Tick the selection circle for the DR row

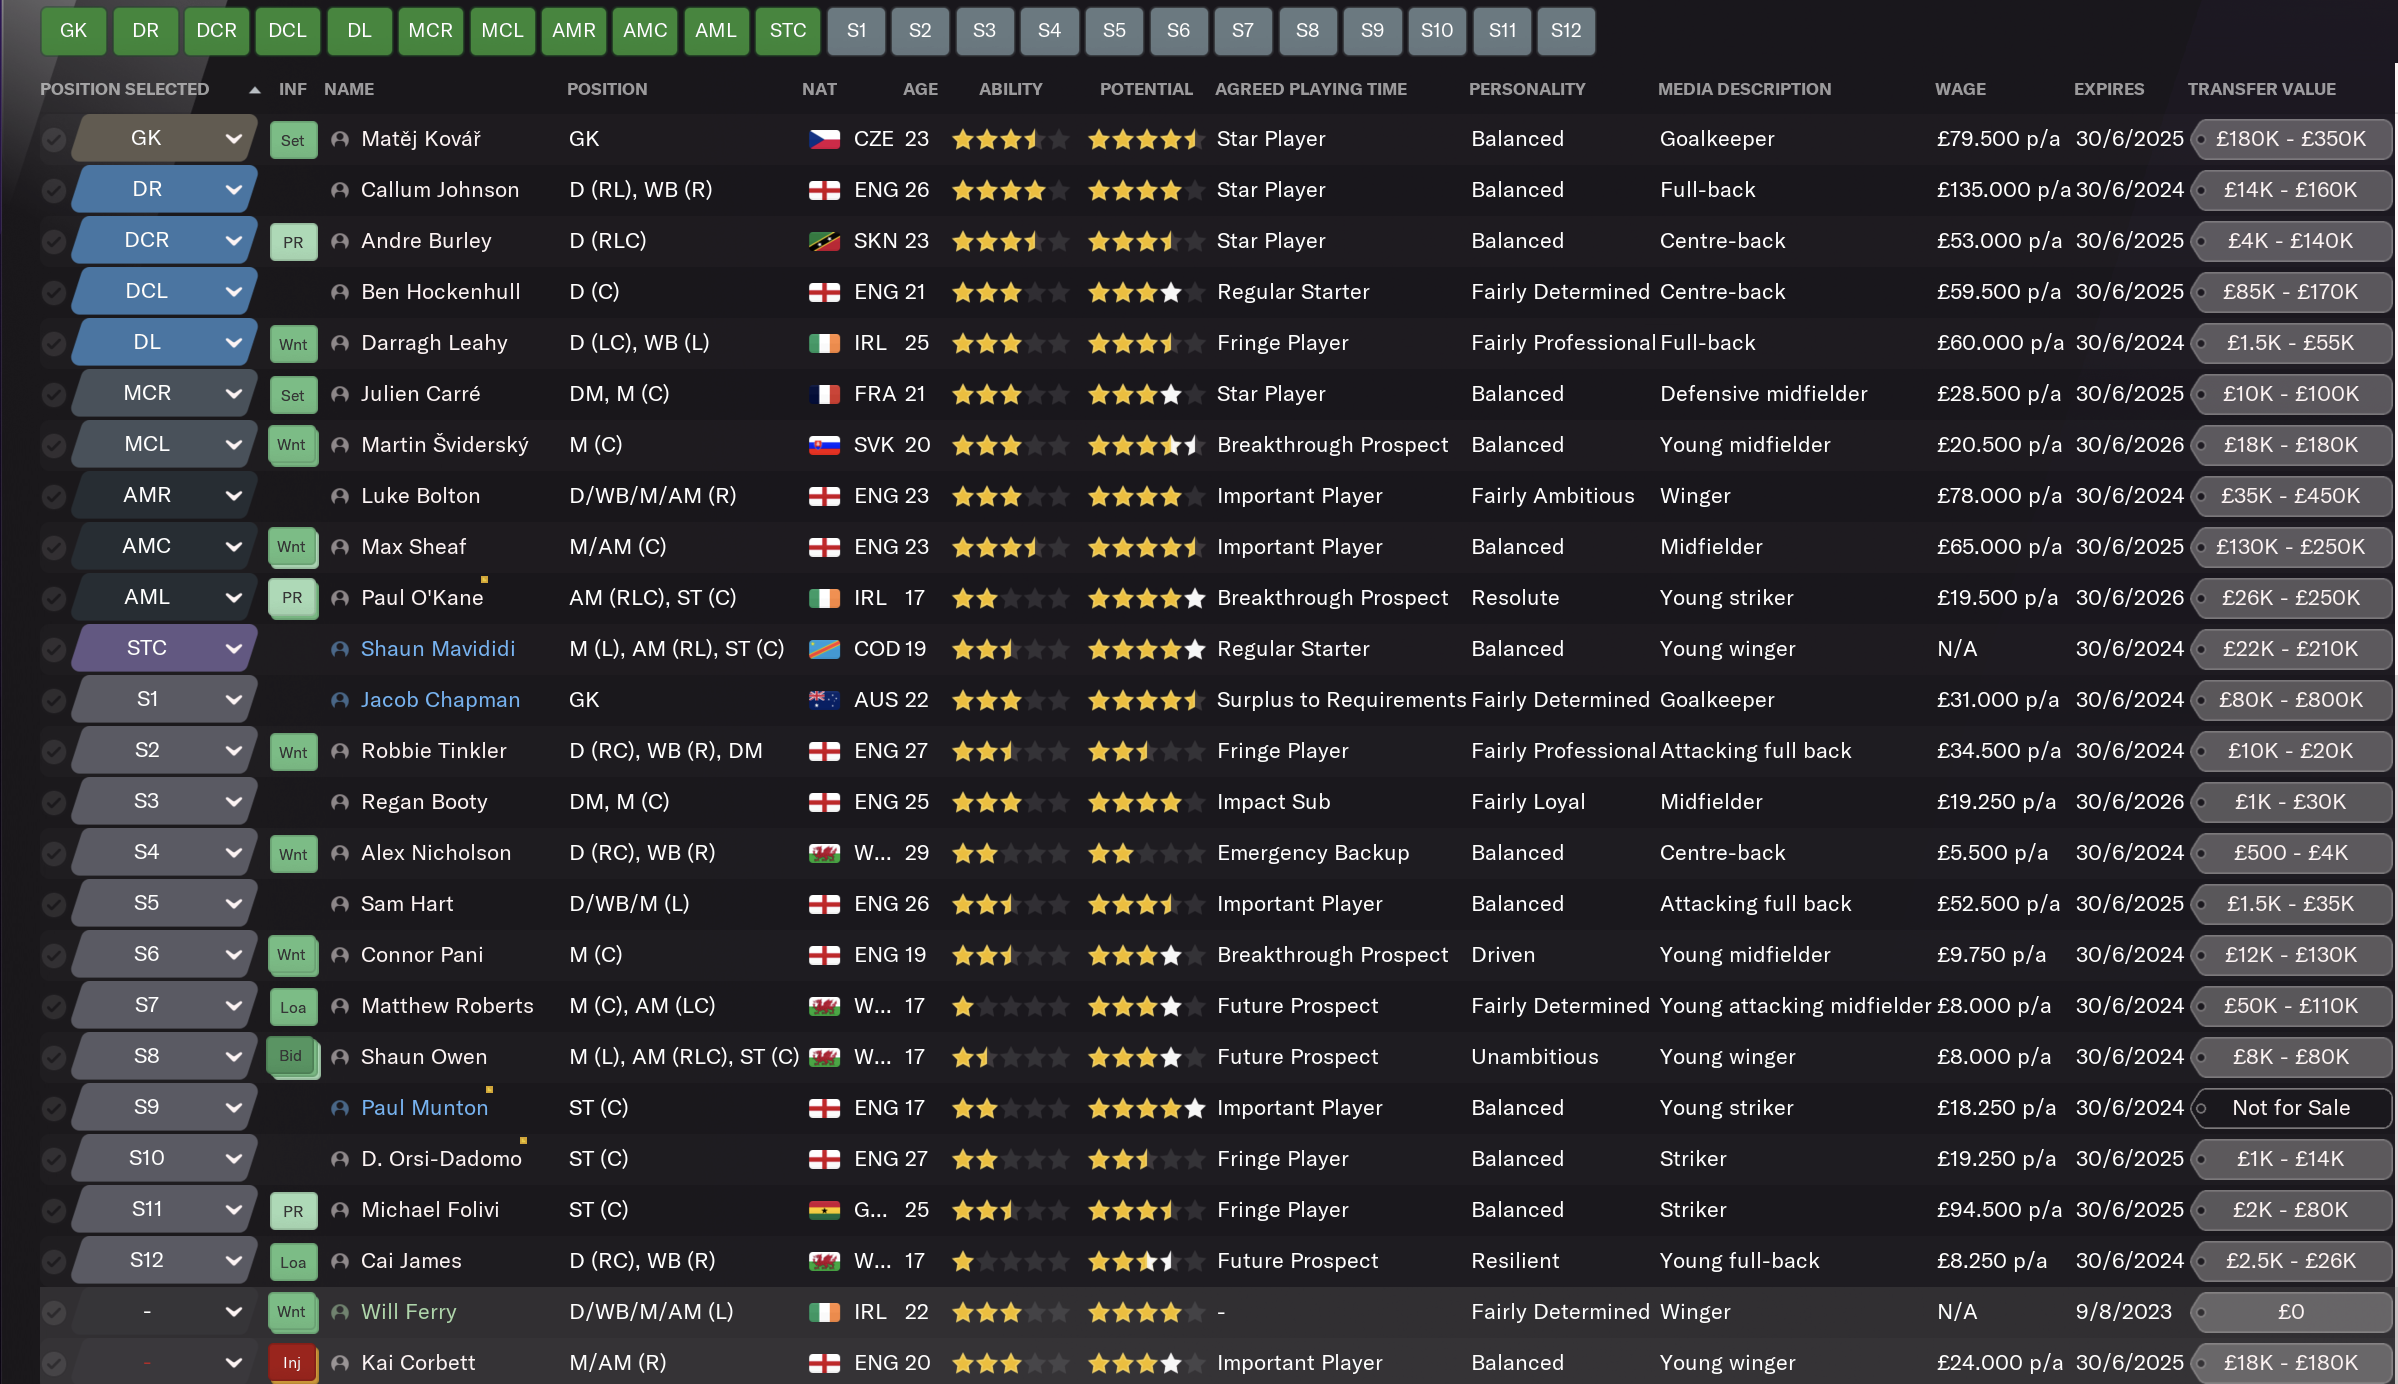[54, 190]
